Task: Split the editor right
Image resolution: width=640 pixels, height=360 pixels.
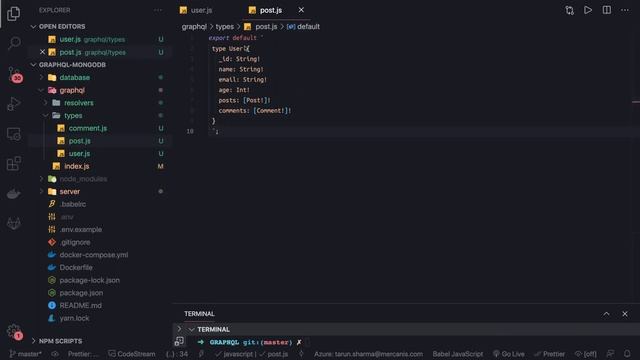Action: (x=607, y=10)
